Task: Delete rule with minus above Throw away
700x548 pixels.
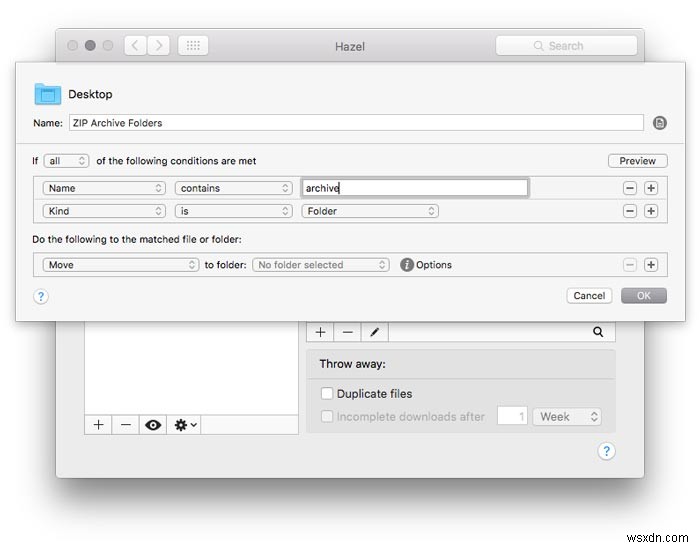Action: coord(347,332)
